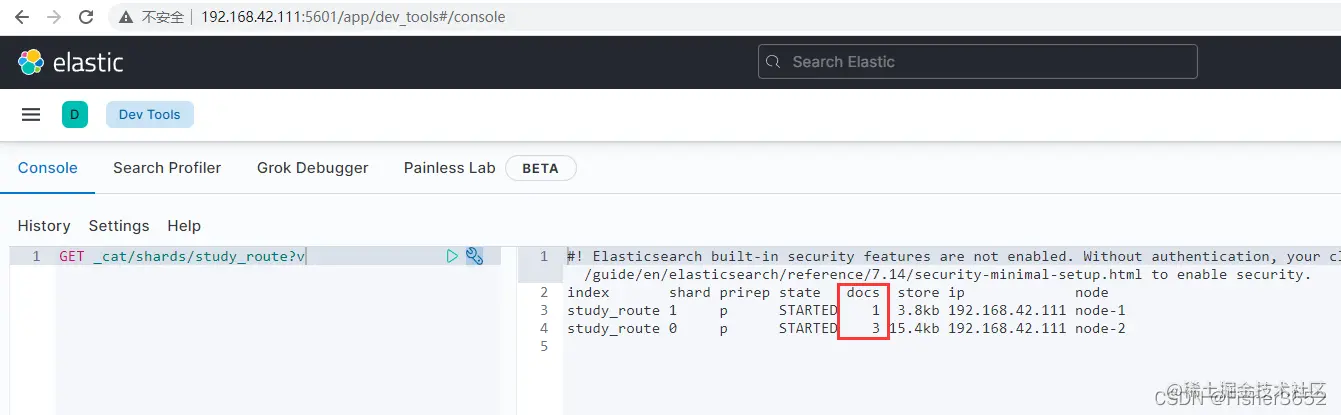Screen dimensions: 1341x415
Task: Click the green D space avatar
Action: click(75, 115)
